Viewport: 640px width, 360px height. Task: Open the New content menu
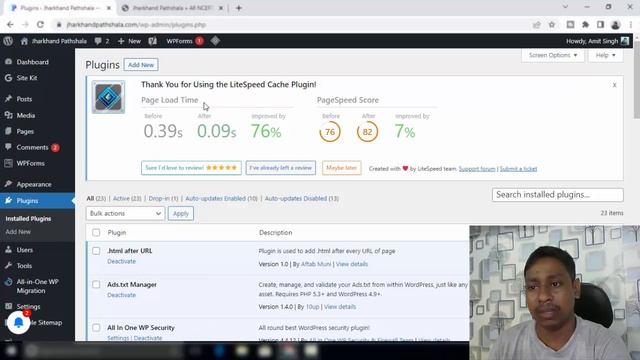[x=129, y=41]
